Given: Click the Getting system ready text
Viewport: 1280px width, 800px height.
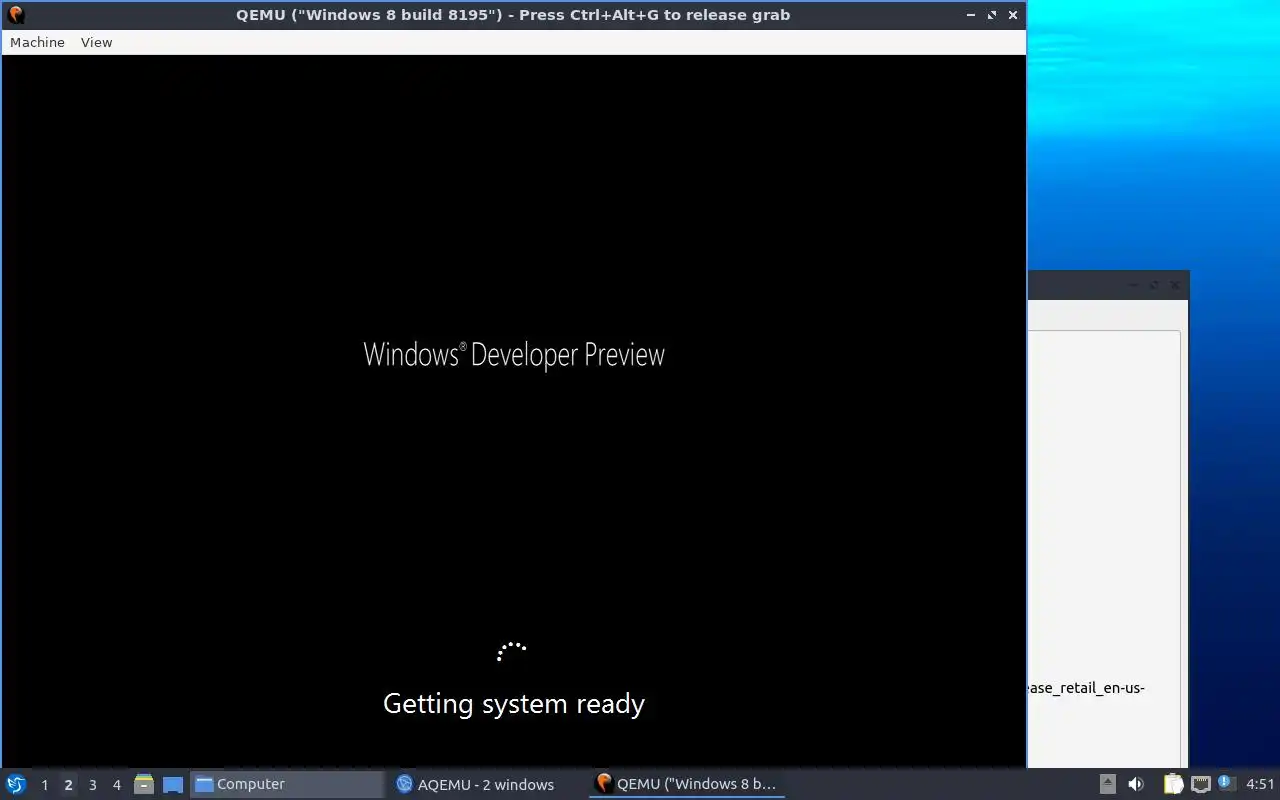Looking at the screenshot, I should tap(514, 704).
